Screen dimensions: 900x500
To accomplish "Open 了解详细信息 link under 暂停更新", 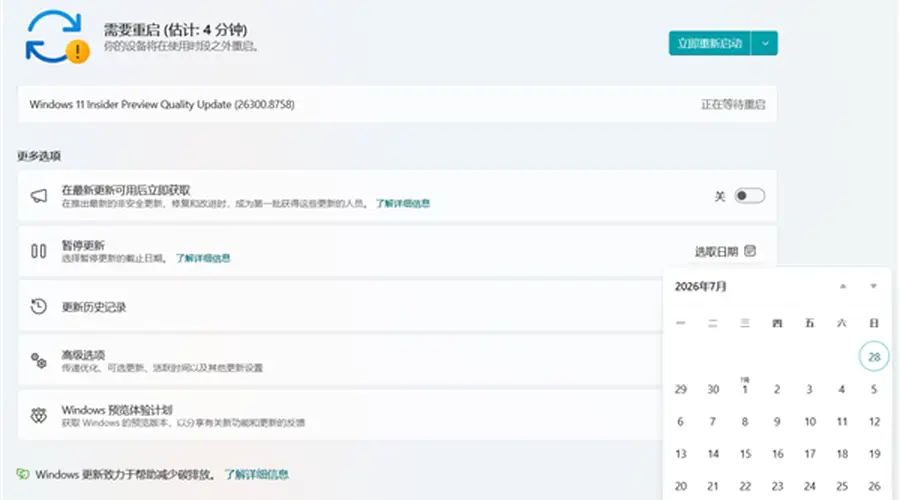I will pos(203,258).
